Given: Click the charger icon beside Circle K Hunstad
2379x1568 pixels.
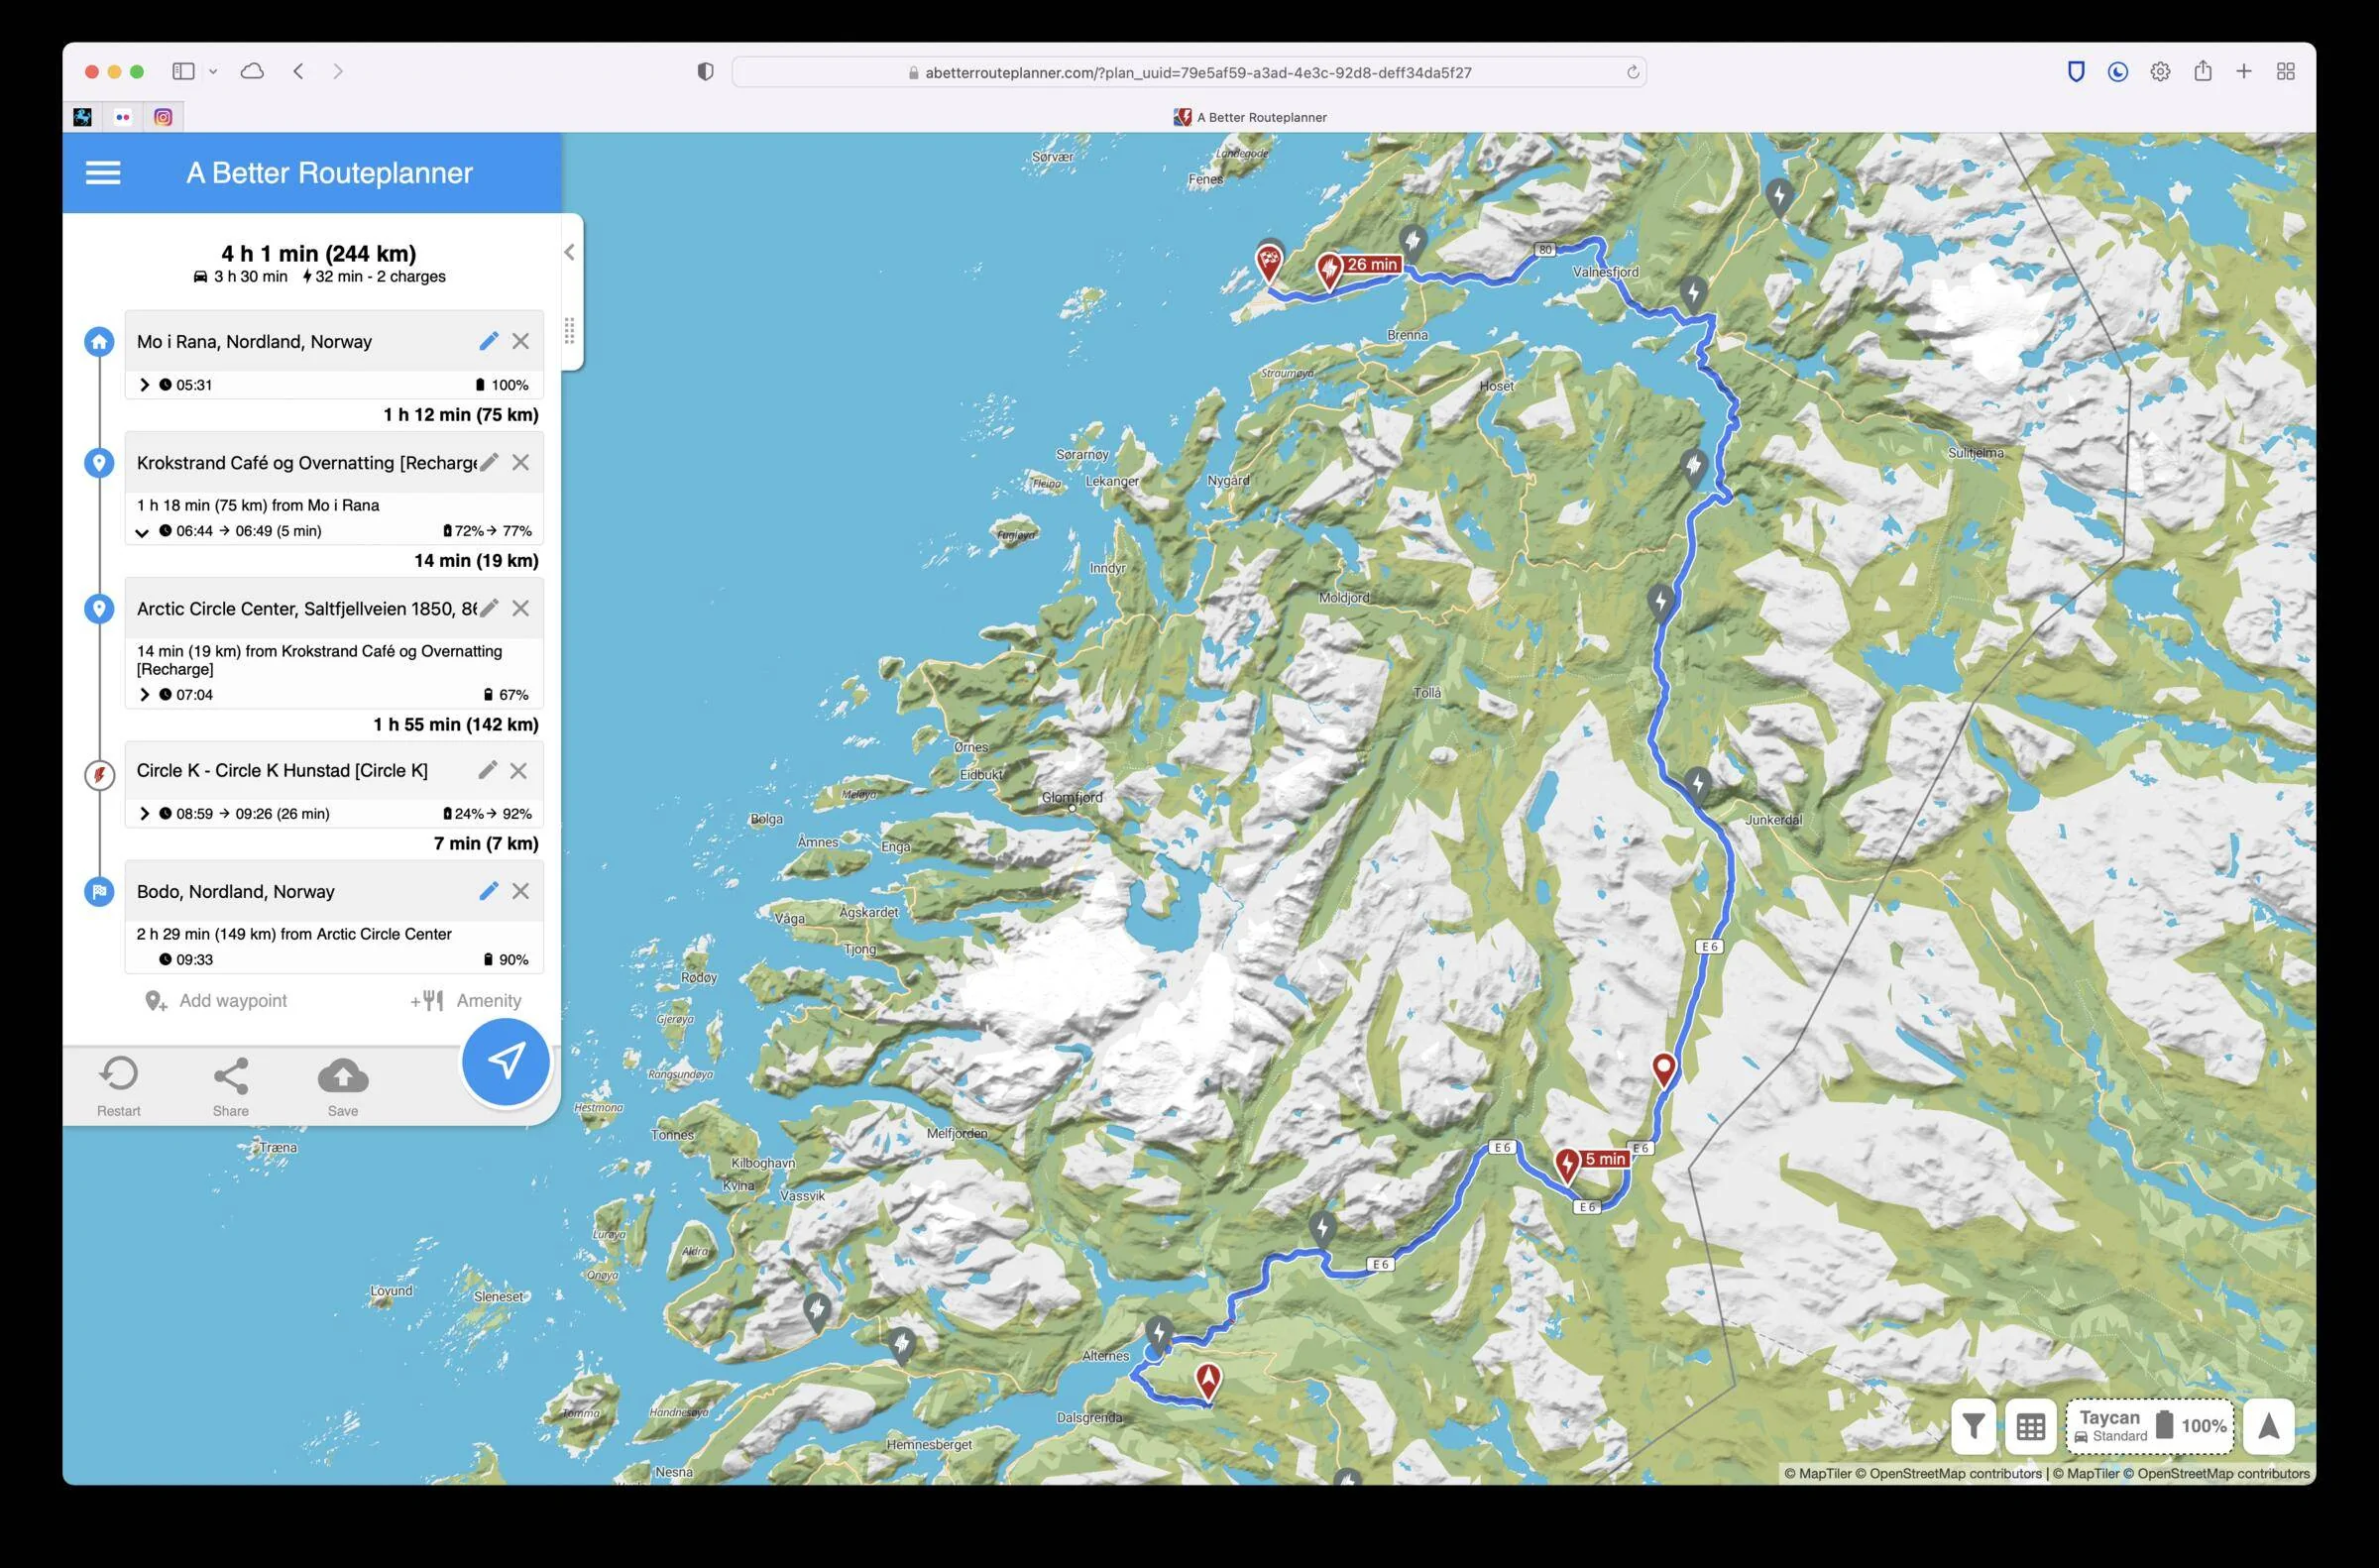Looking at the screenshot, I should click(x=99, y=775).
